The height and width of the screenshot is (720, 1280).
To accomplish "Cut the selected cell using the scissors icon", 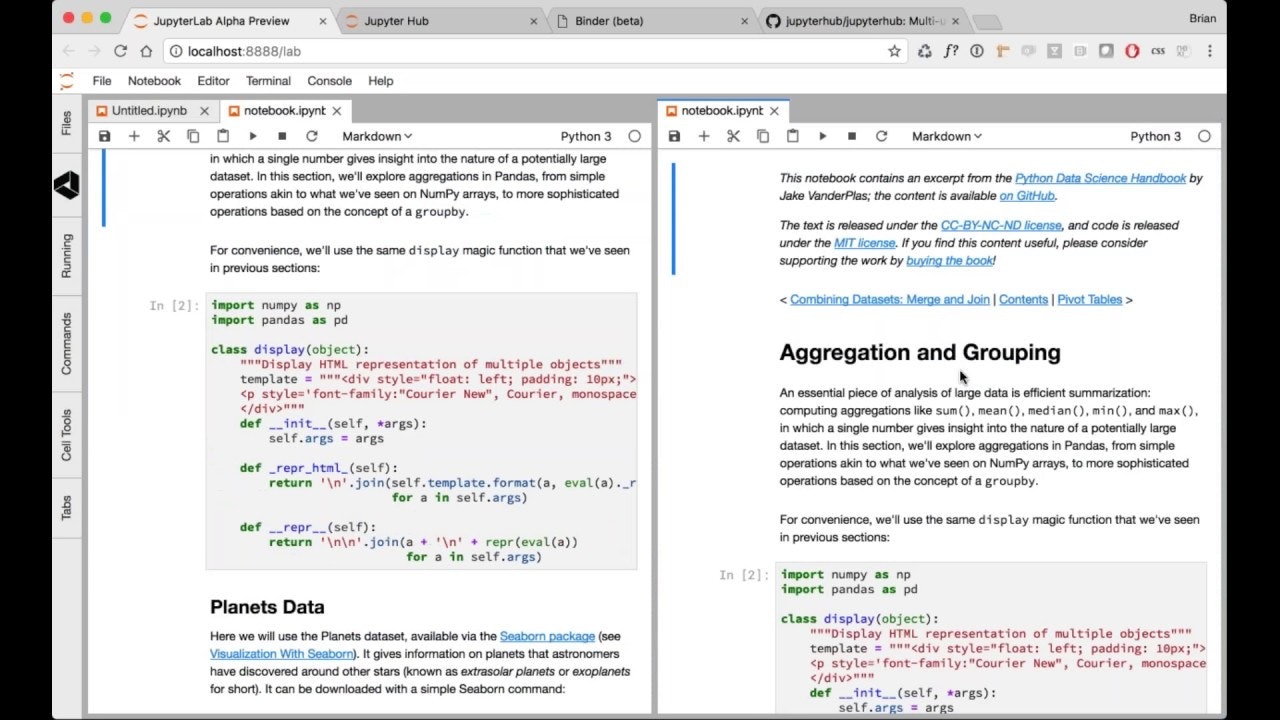I will coord(163,135).
